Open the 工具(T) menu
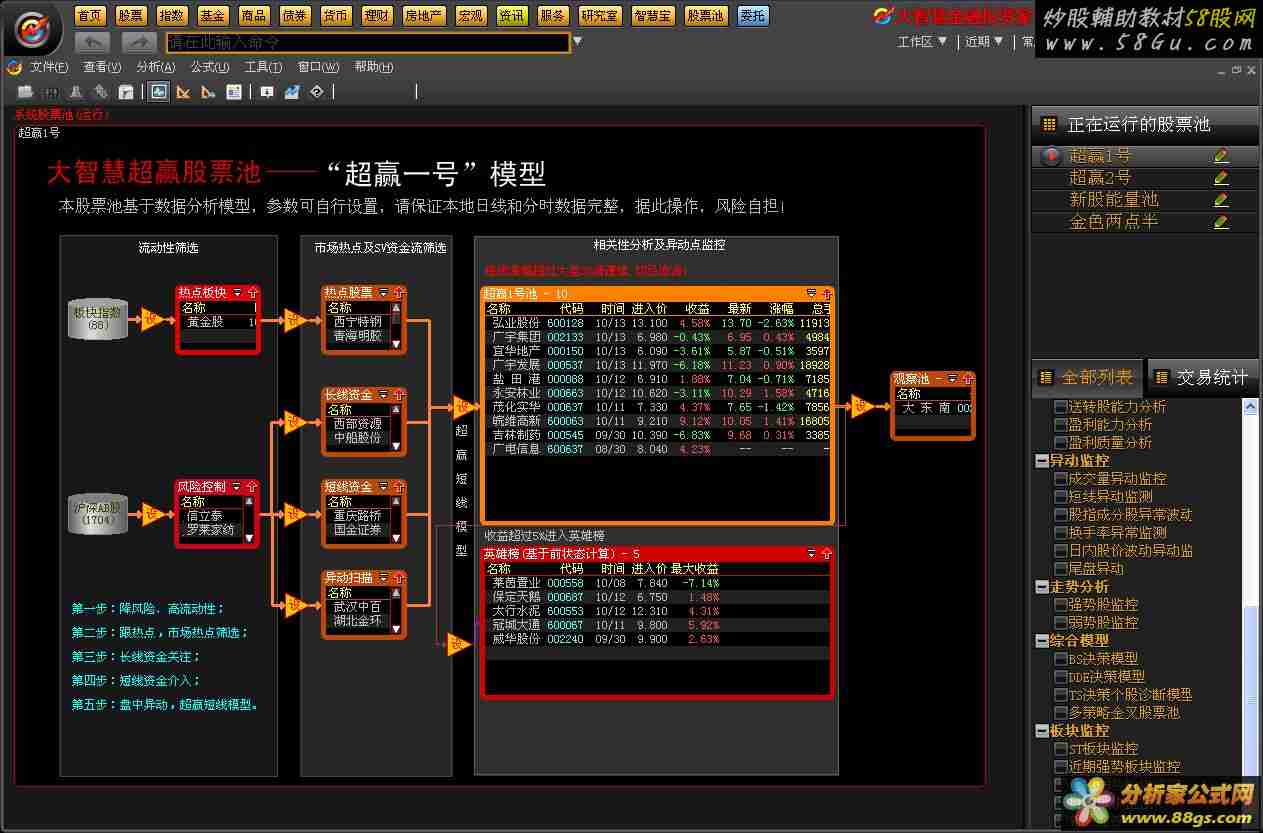Image resolution: width=1263 pixels, height=833 pixels. point(263,67)
